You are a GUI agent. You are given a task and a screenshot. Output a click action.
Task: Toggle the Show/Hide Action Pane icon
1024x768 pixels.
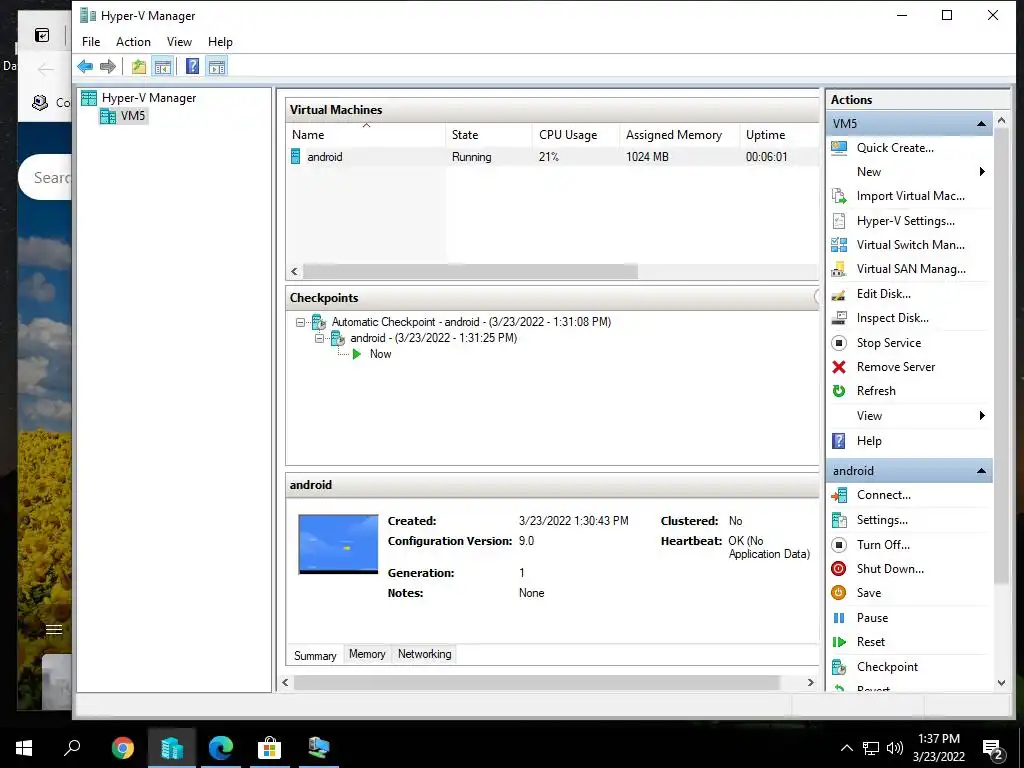click(x=217, y=67)
